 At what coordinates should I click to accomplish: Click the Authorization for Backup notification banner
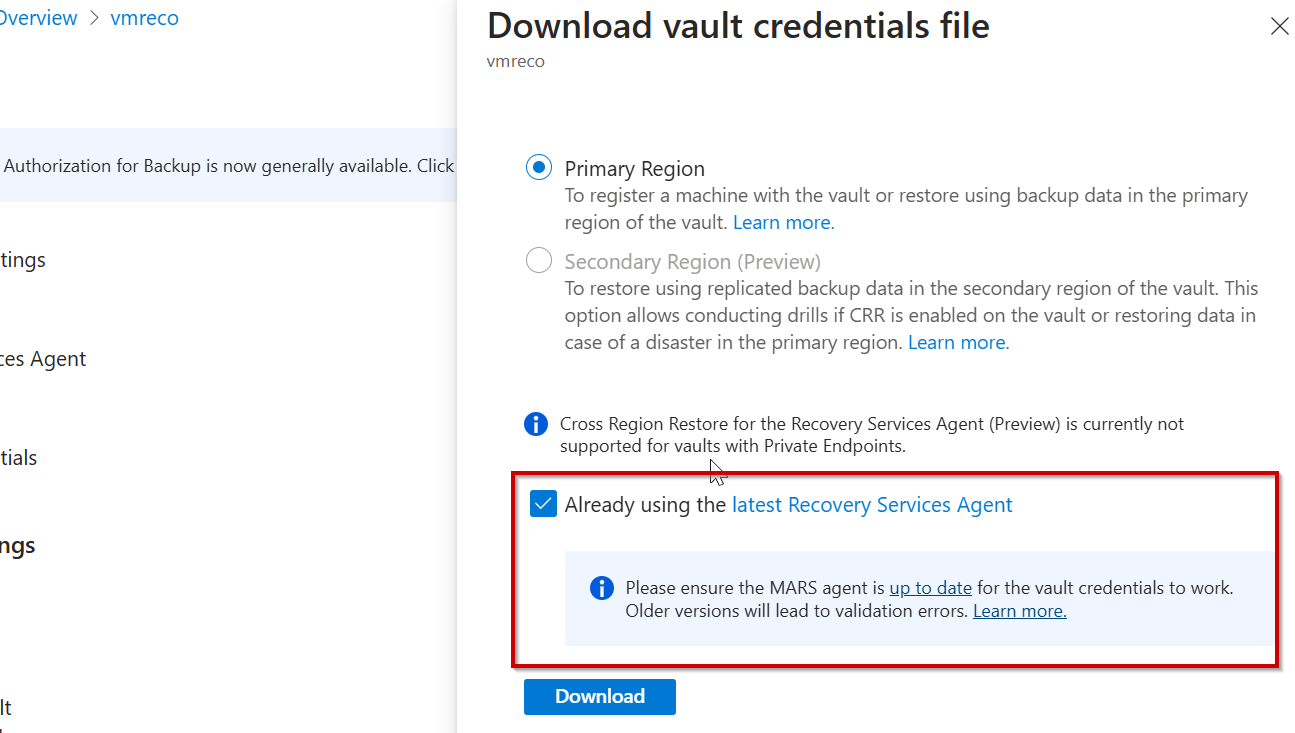point(228,166)
